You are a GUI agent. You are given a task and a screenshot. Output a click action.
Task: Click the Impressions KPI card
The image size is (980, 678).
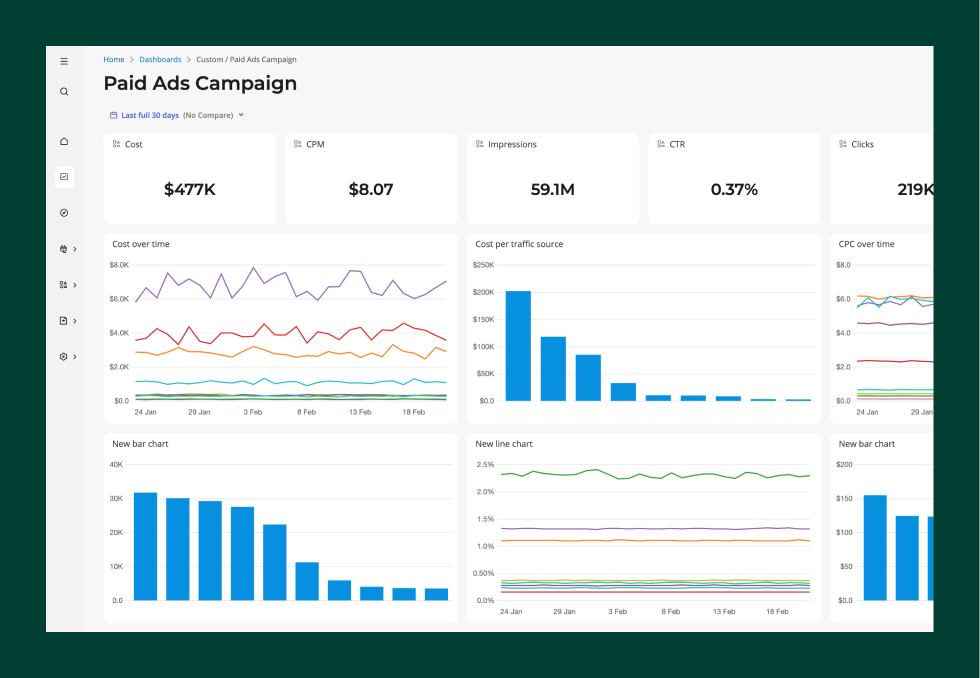552,178
